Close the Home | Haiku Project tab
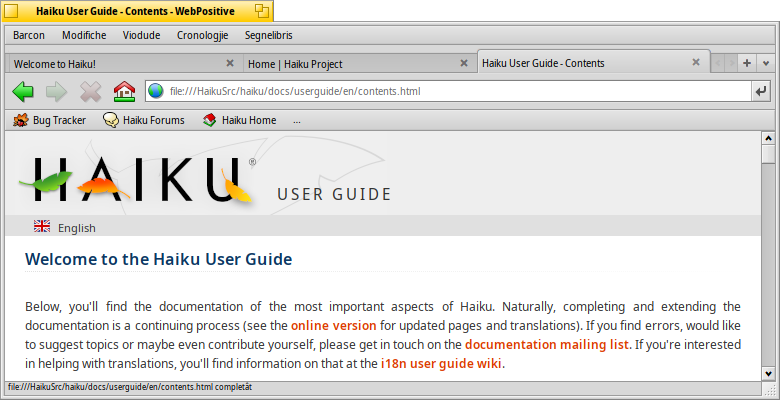Image resolution: width=780 pixels, height=400 pixels. click(x=463, y=63)
